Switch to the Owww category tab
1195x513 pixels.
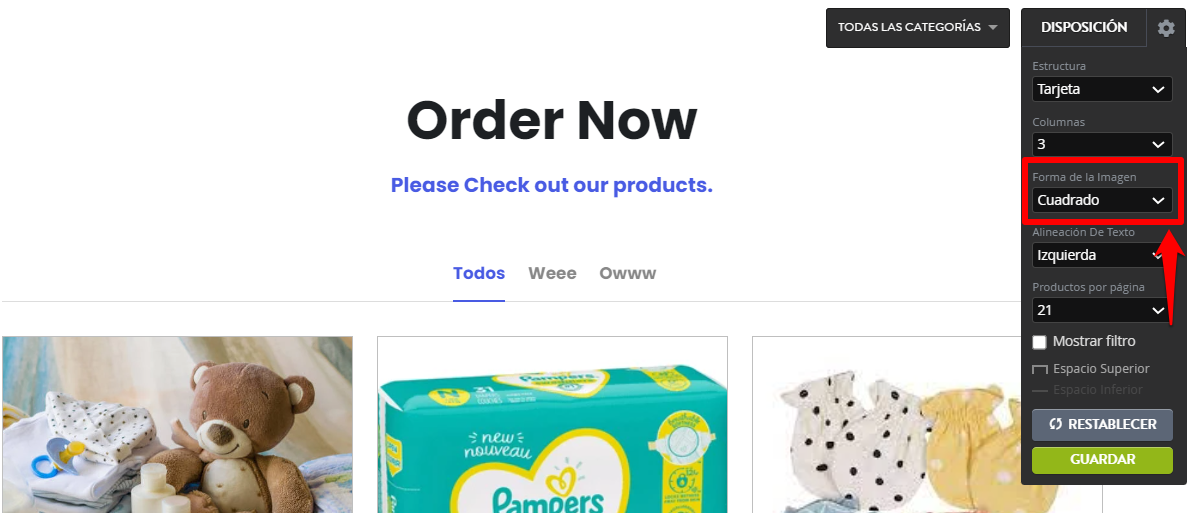pyautogui.click(x=627, y=273)
